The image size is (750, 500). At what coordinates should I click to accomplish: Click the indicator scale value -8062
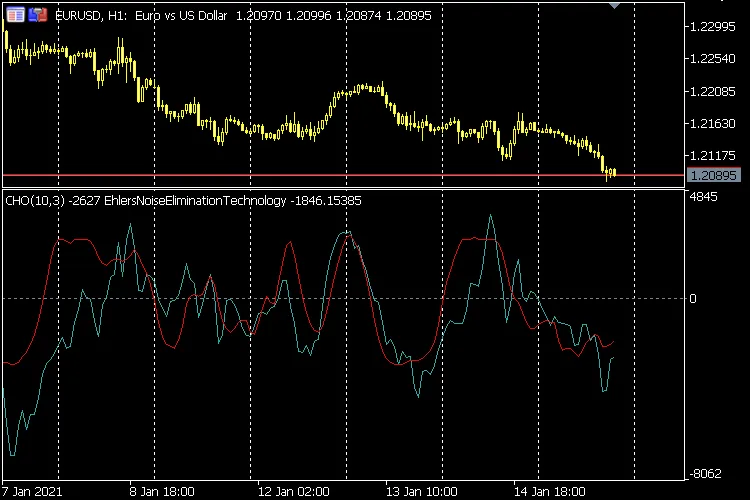click(707, 473)
